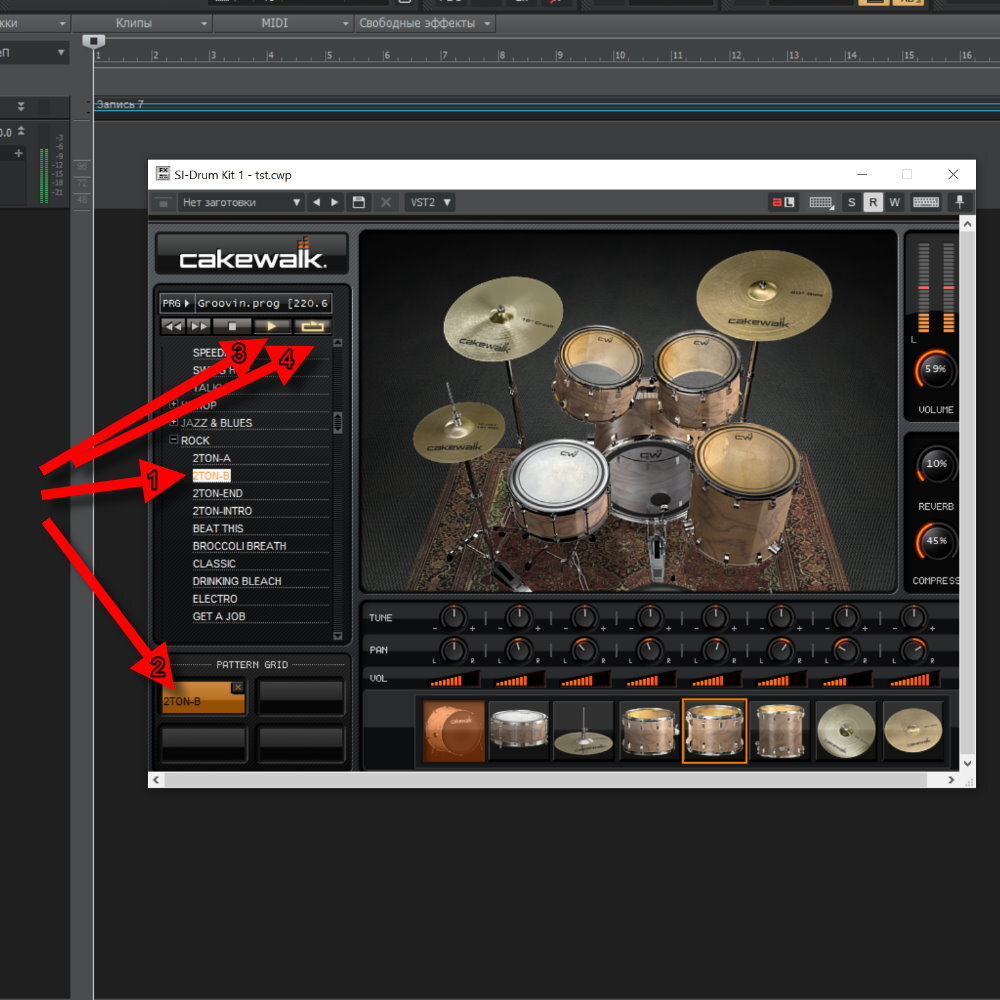Click the plugin toolbar menu icon at far left
This screenshot has width=1000, height=1000.
163,203
